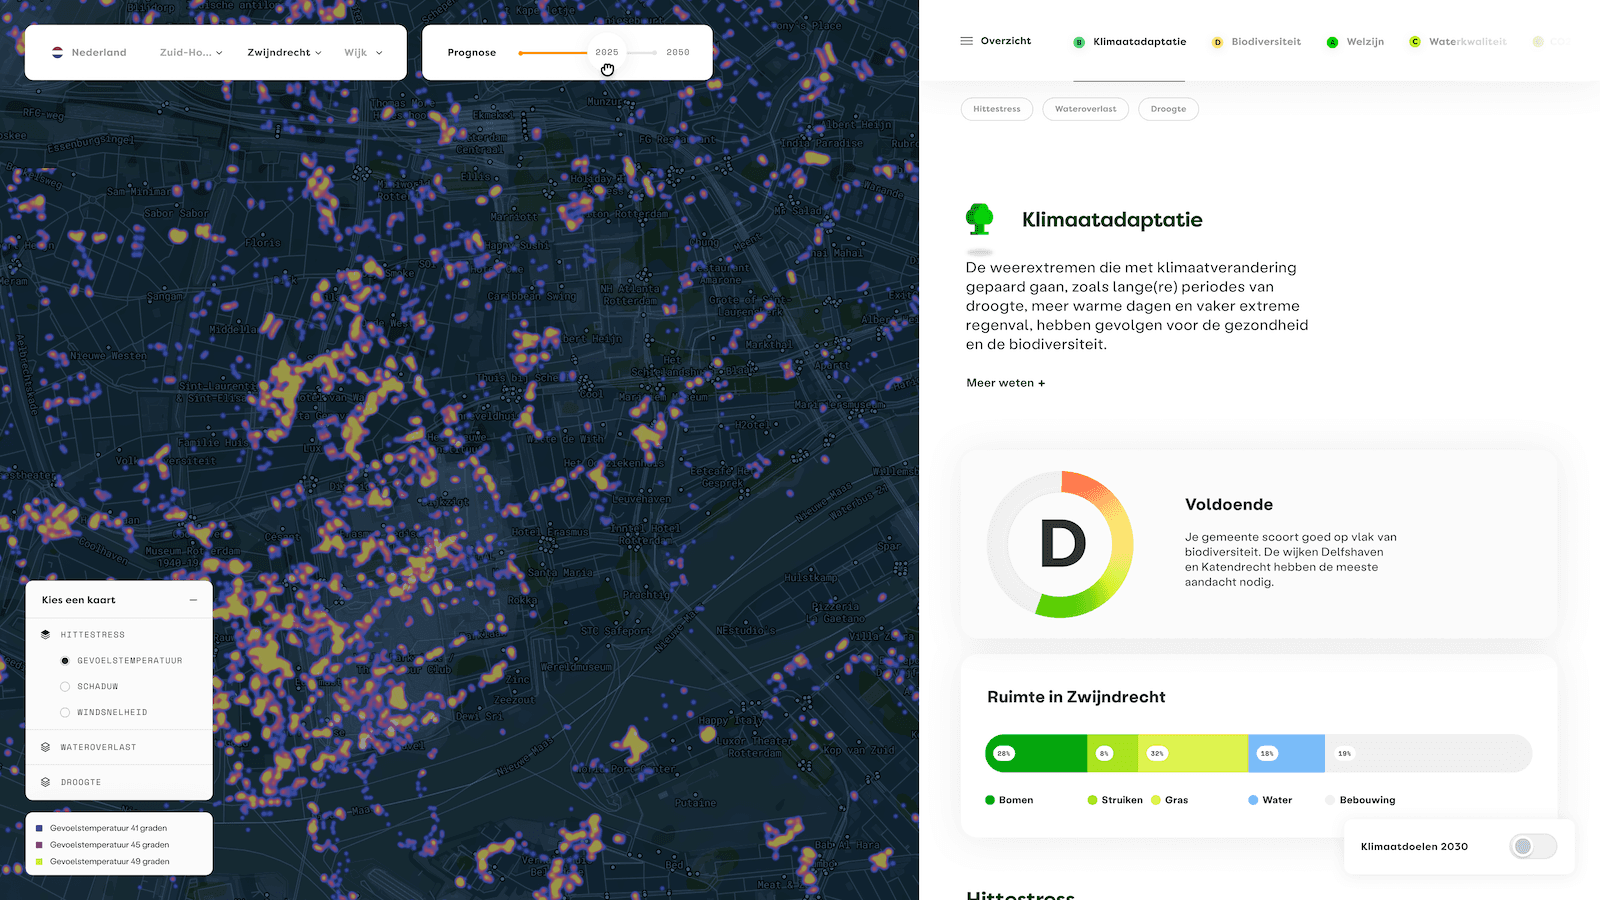This screenshot has height=900, width=1600.
Task: Click the Hittestress filter pill
Action: click(997, 109)
